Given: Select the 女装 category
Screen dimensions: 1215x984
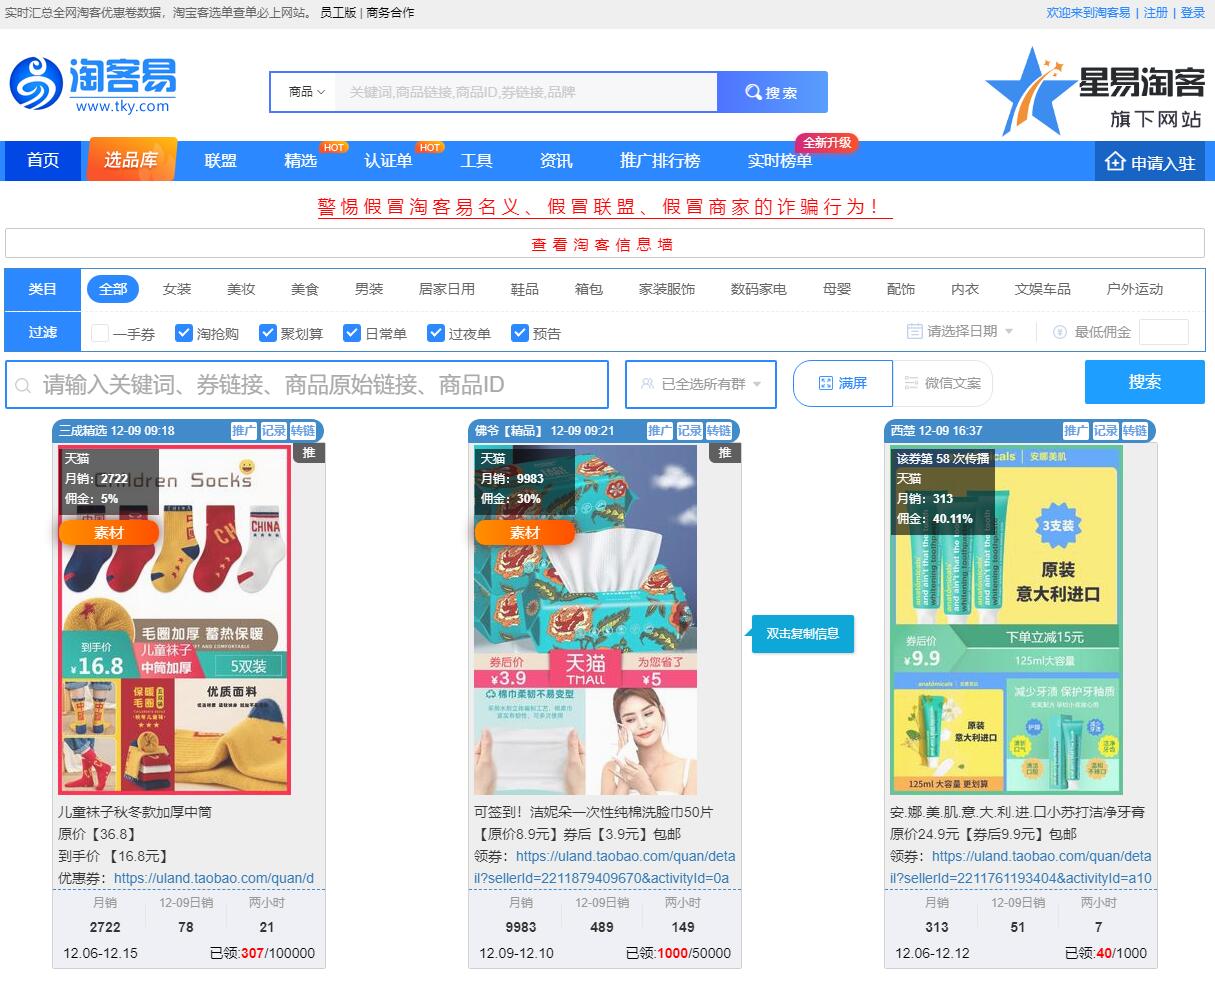Looking at the screenshot, I should point(177,289).
